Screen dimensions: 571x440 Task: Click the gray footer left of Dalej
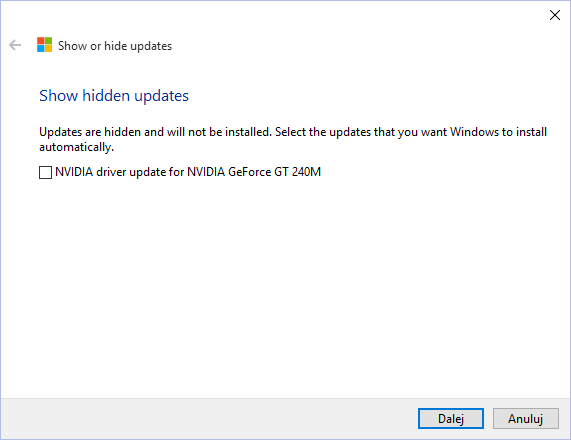coord(208,419)
